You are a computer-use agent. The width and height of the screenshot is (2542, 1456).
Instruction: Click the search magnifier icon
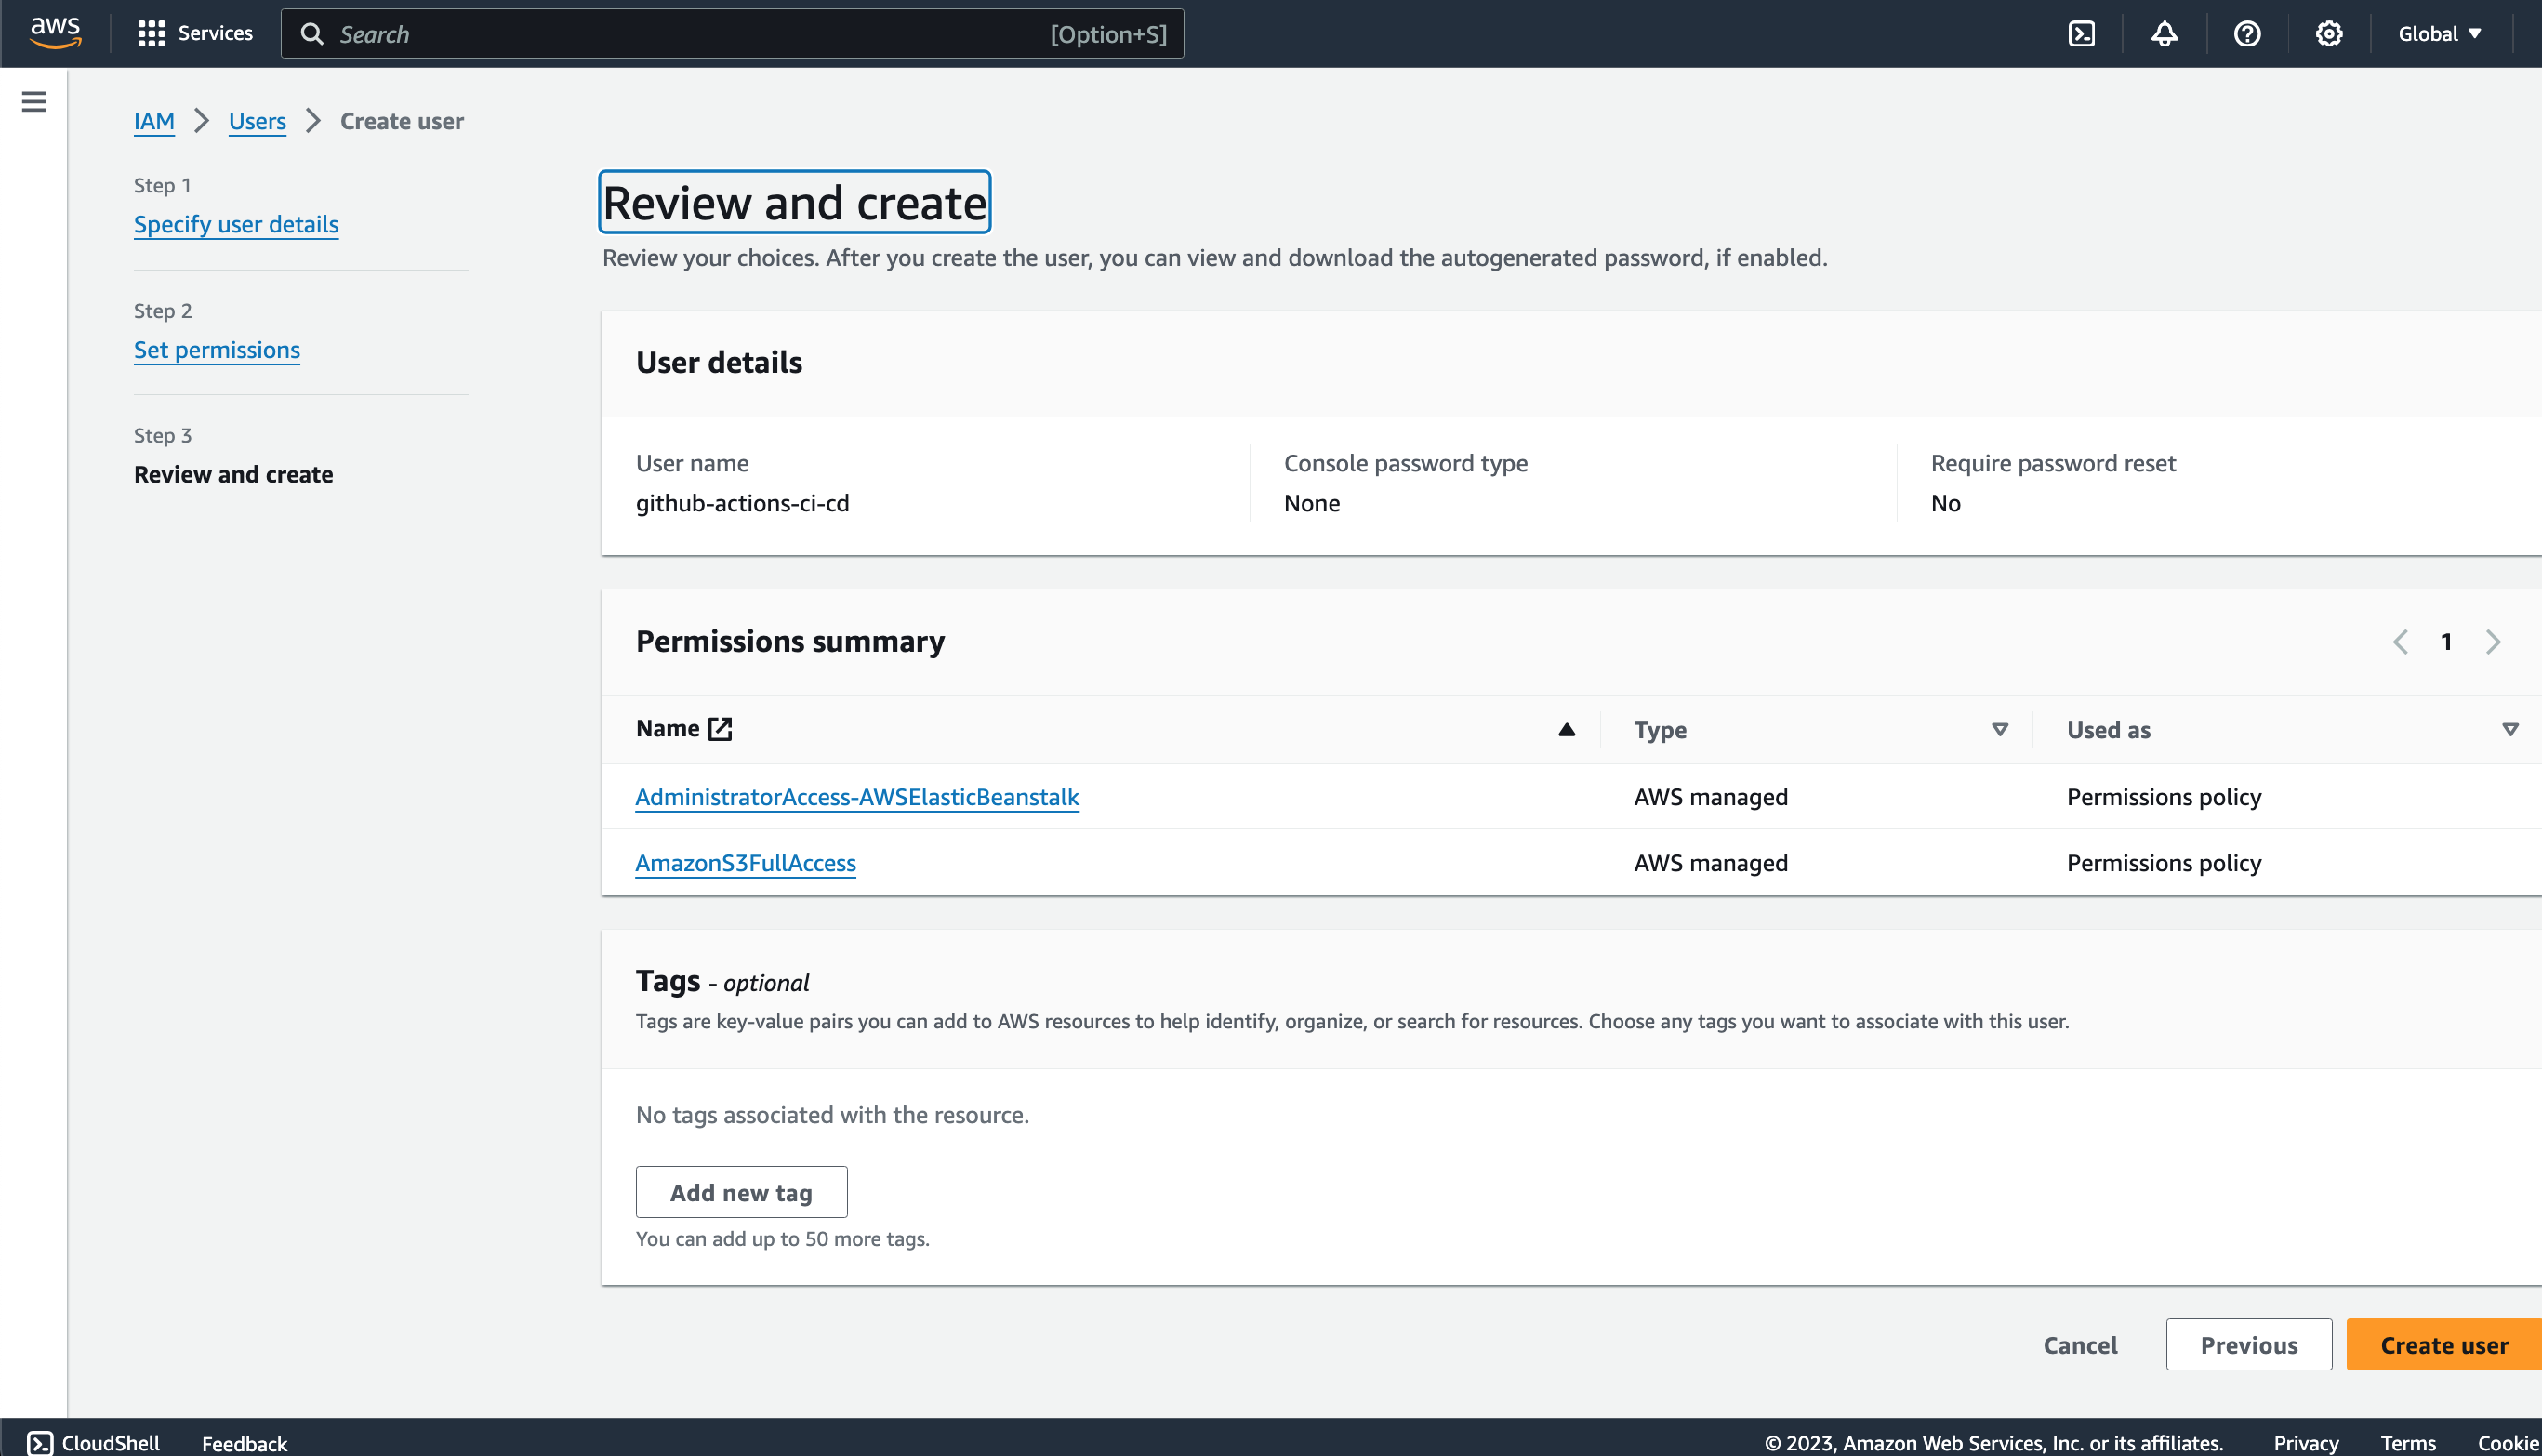pyautogui.click(x=312, y=34)
